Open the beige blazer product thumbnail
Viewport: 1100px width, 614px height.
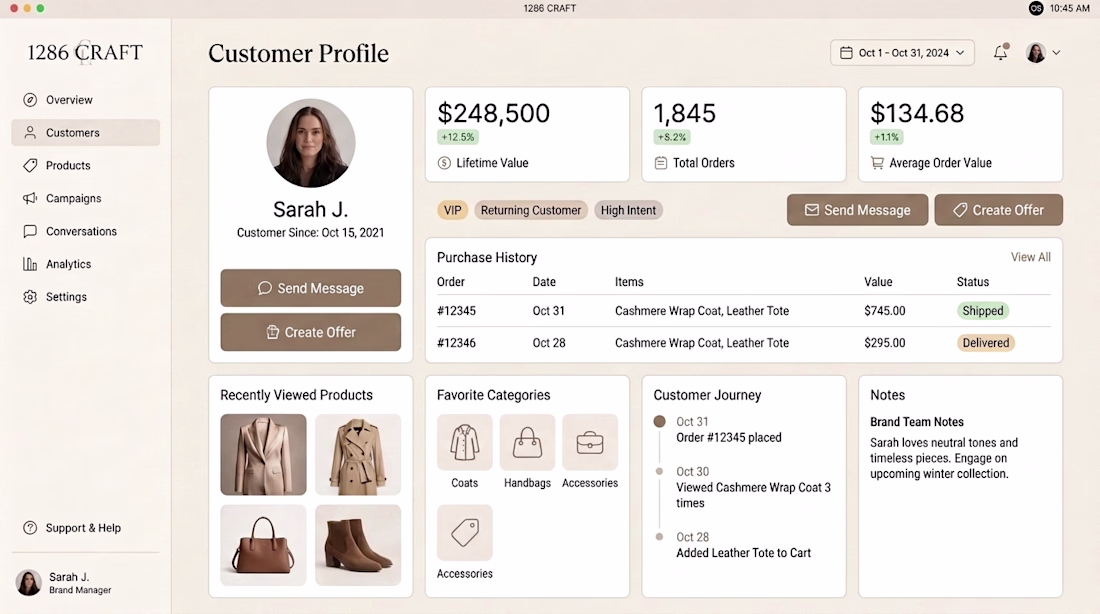click(263, 455)
